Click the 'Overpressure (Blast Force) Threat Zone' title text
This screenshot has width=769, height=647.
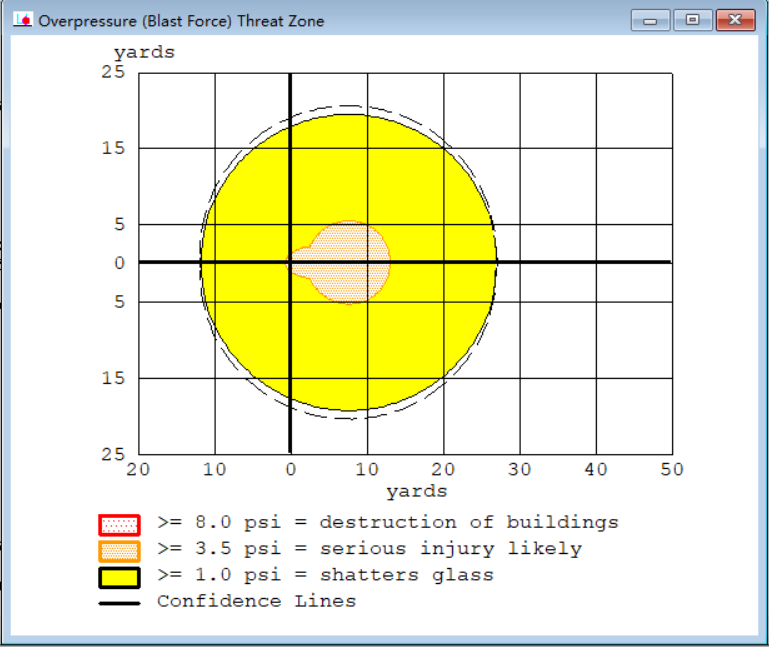181,21
